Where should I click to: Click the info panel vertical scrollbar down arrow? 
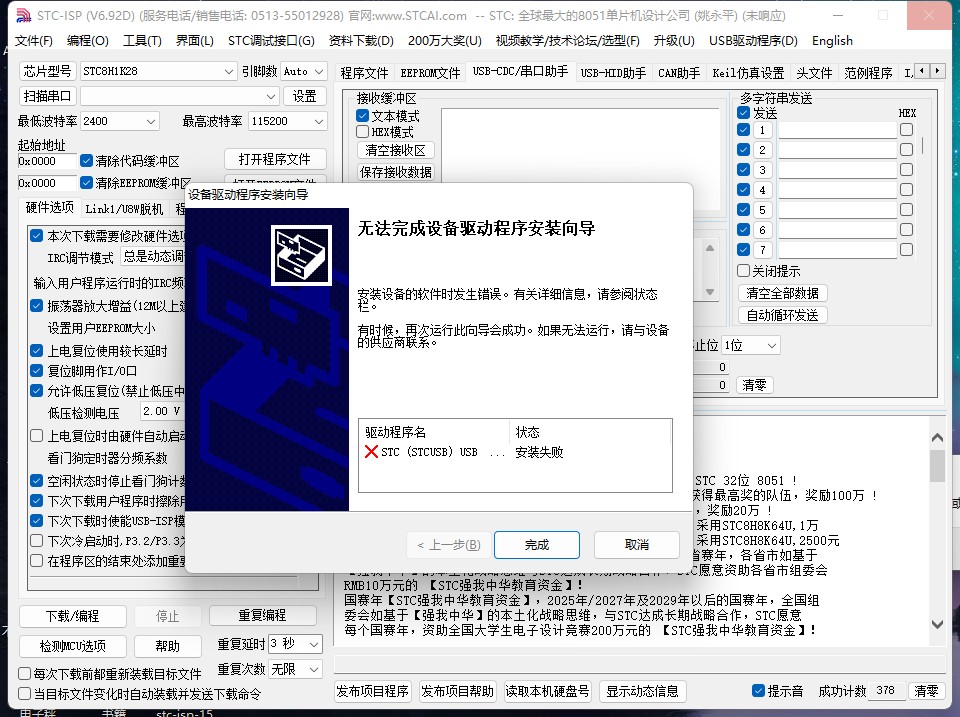(937, 625)
